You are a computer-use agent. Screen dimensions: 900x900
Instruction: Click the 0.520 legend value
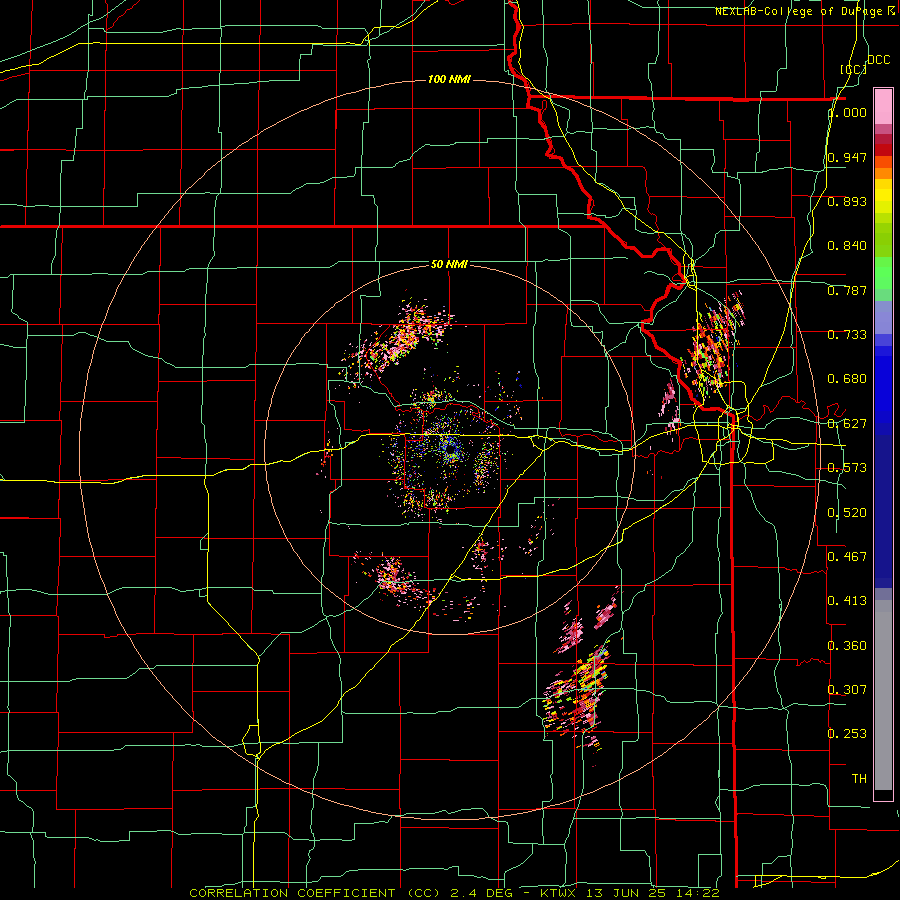pos(847,513)
